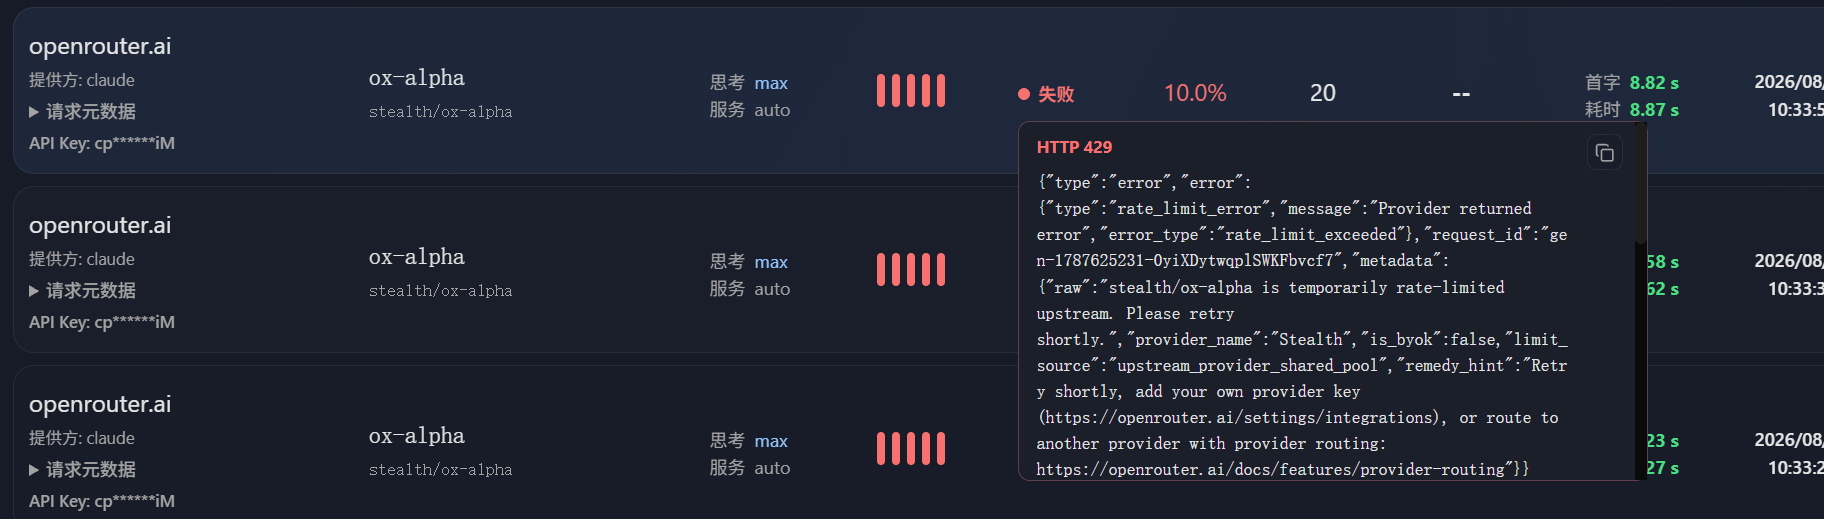Click the failed status label
The image size is (1824, 519).
[x=1056, y=94]
